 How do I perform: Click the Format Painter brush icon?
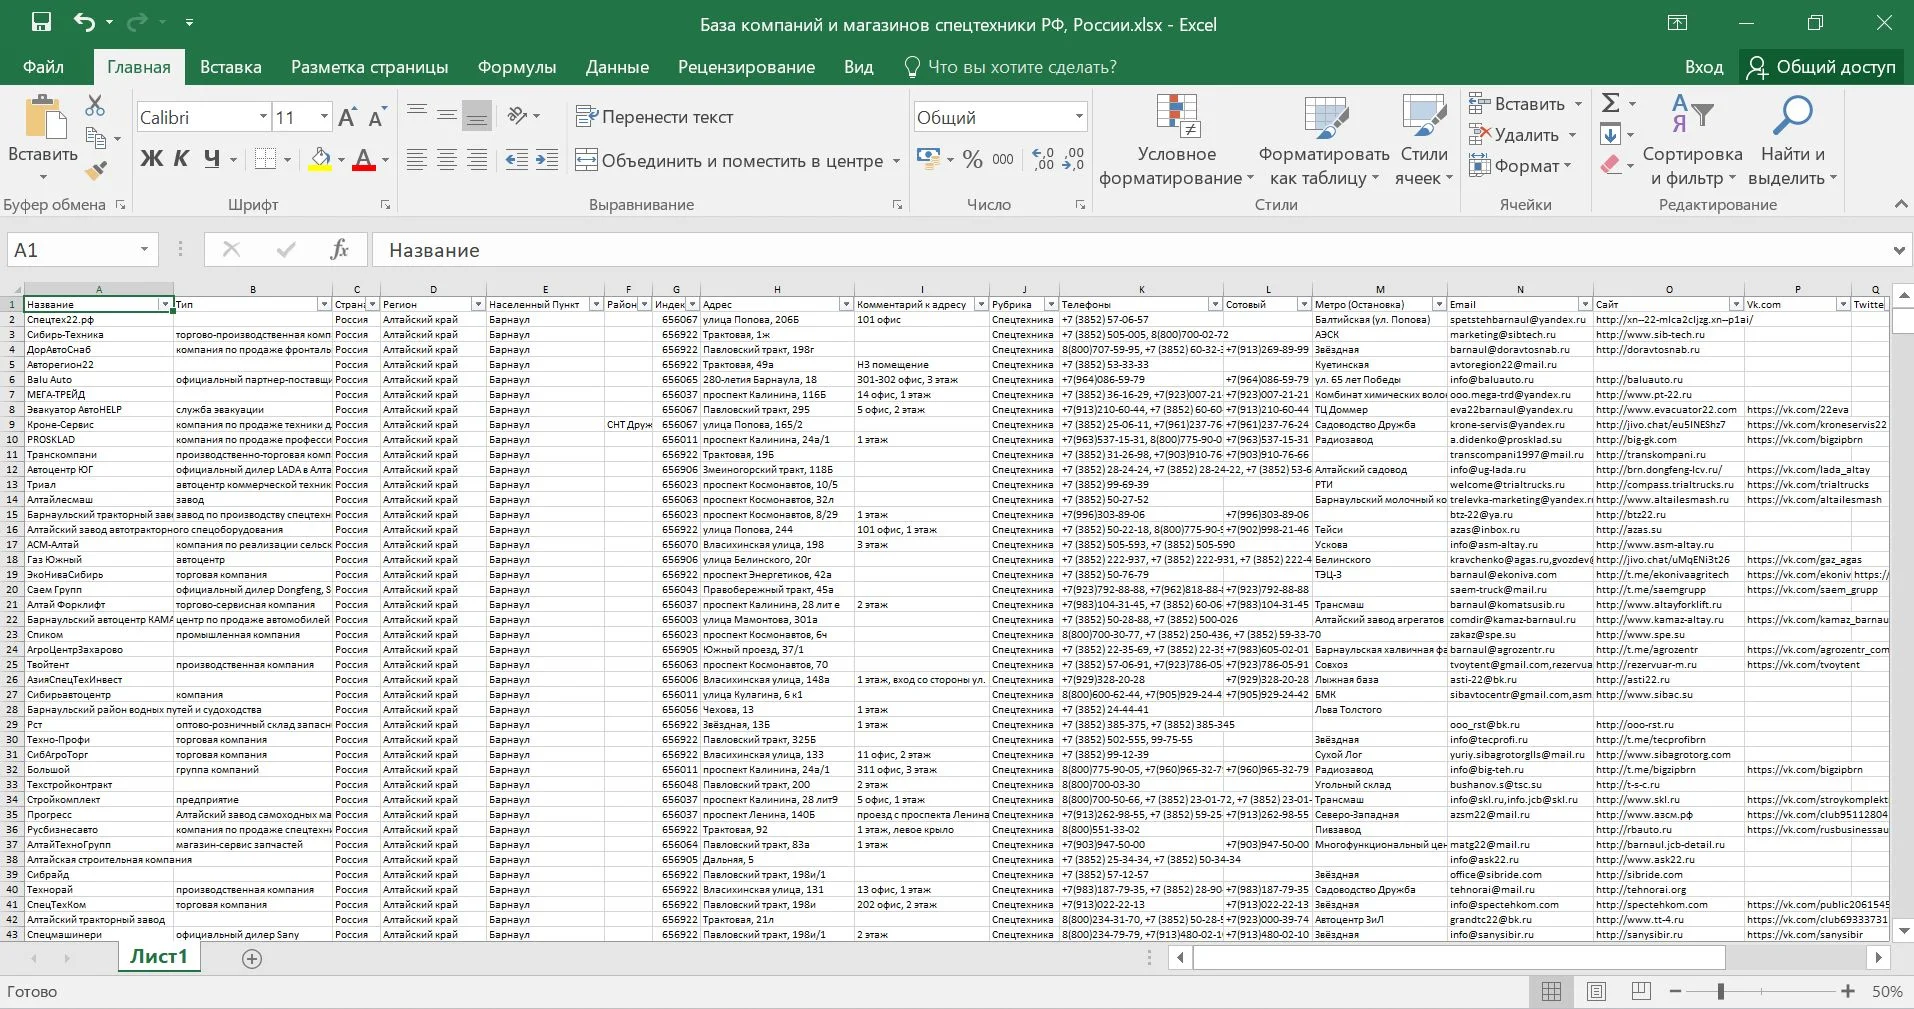pyautogui.click(x=96, y=171)
